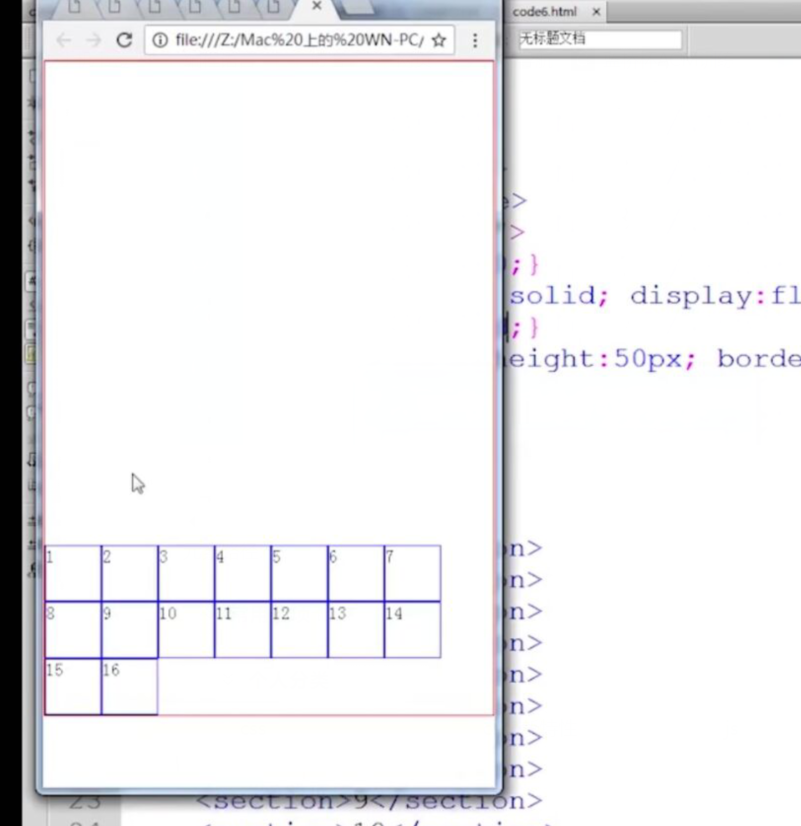Select the code6.html editor tab
The width and height of the screenshot is (801, 826).
(x=544, y=12)
